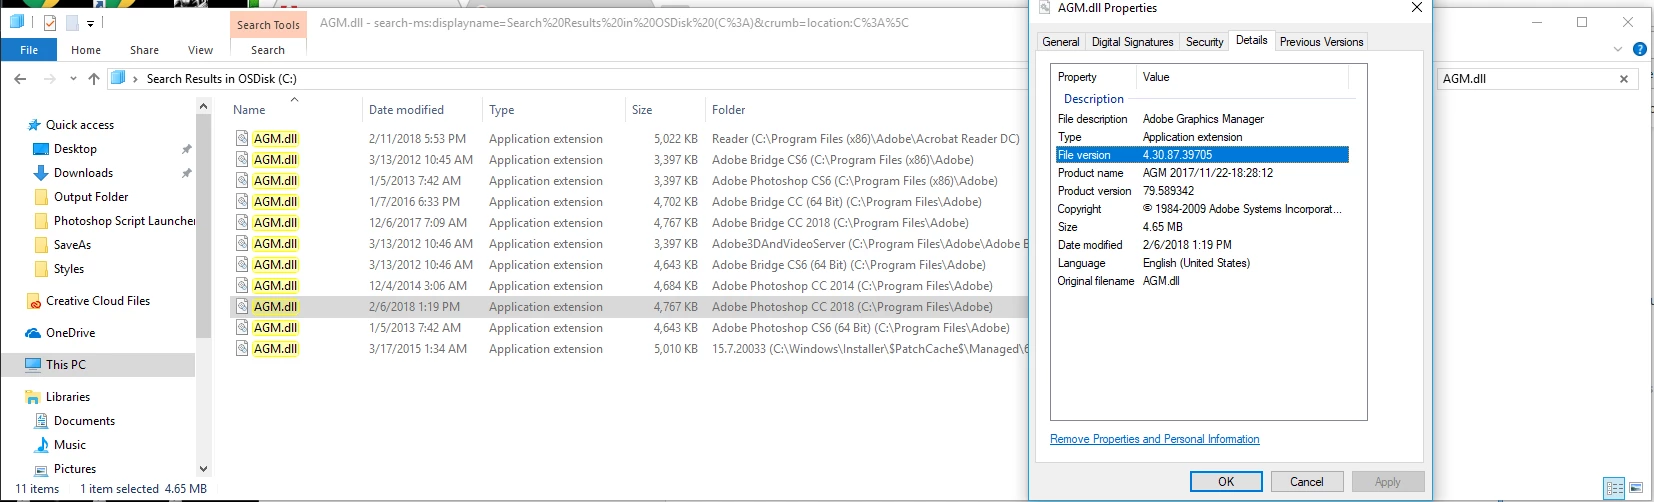Open Pictures library in navigation pane
The height and width of the screenshot is (502, 1654).
click(x=75, y=469)
